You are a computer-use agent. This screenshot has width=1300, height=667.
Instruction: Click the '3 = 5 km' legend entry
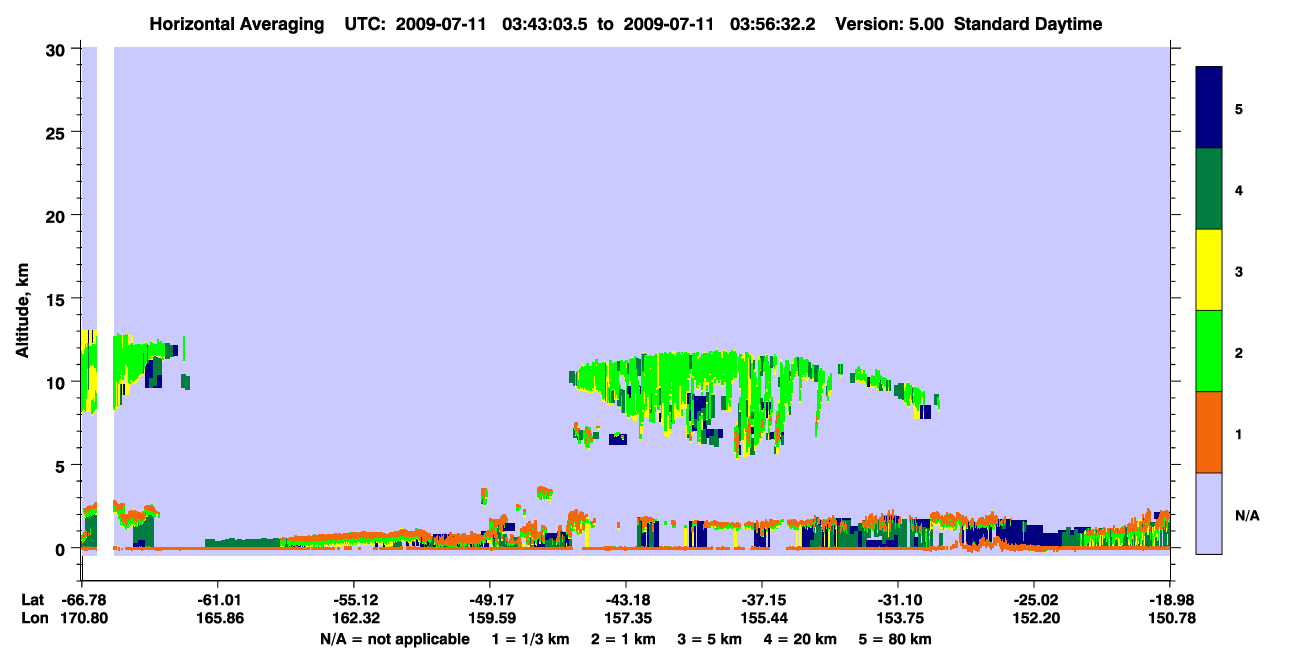710,639
